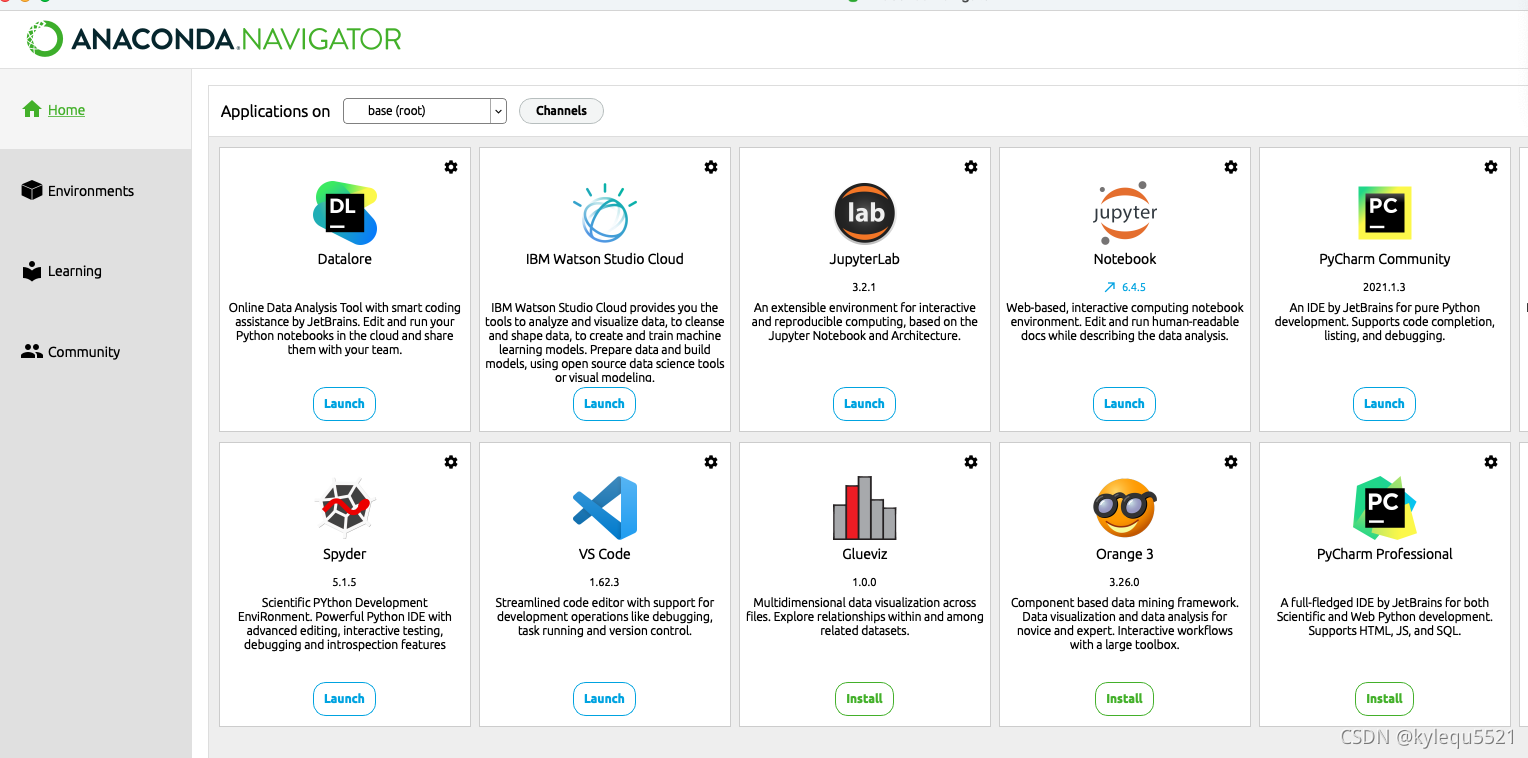The height and width of the screenshot is (758, 1528).
Task: Click the Glueviz description text
Action: (x=864, y=617)
